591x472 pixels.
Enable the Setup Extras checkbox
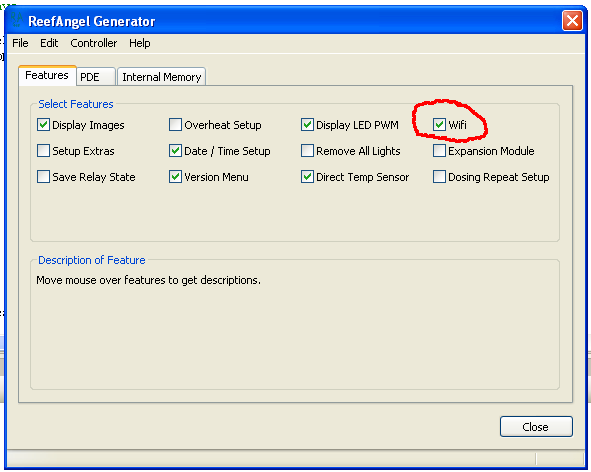click(x=43, y=150)
